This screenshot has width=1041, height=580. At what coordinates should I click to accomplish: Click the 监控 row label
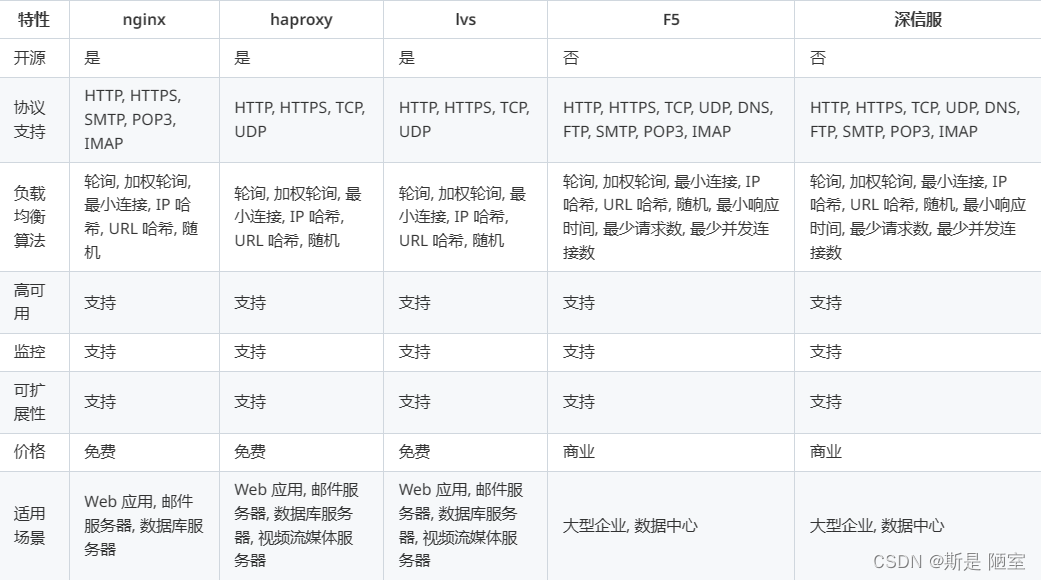(33, 351)
